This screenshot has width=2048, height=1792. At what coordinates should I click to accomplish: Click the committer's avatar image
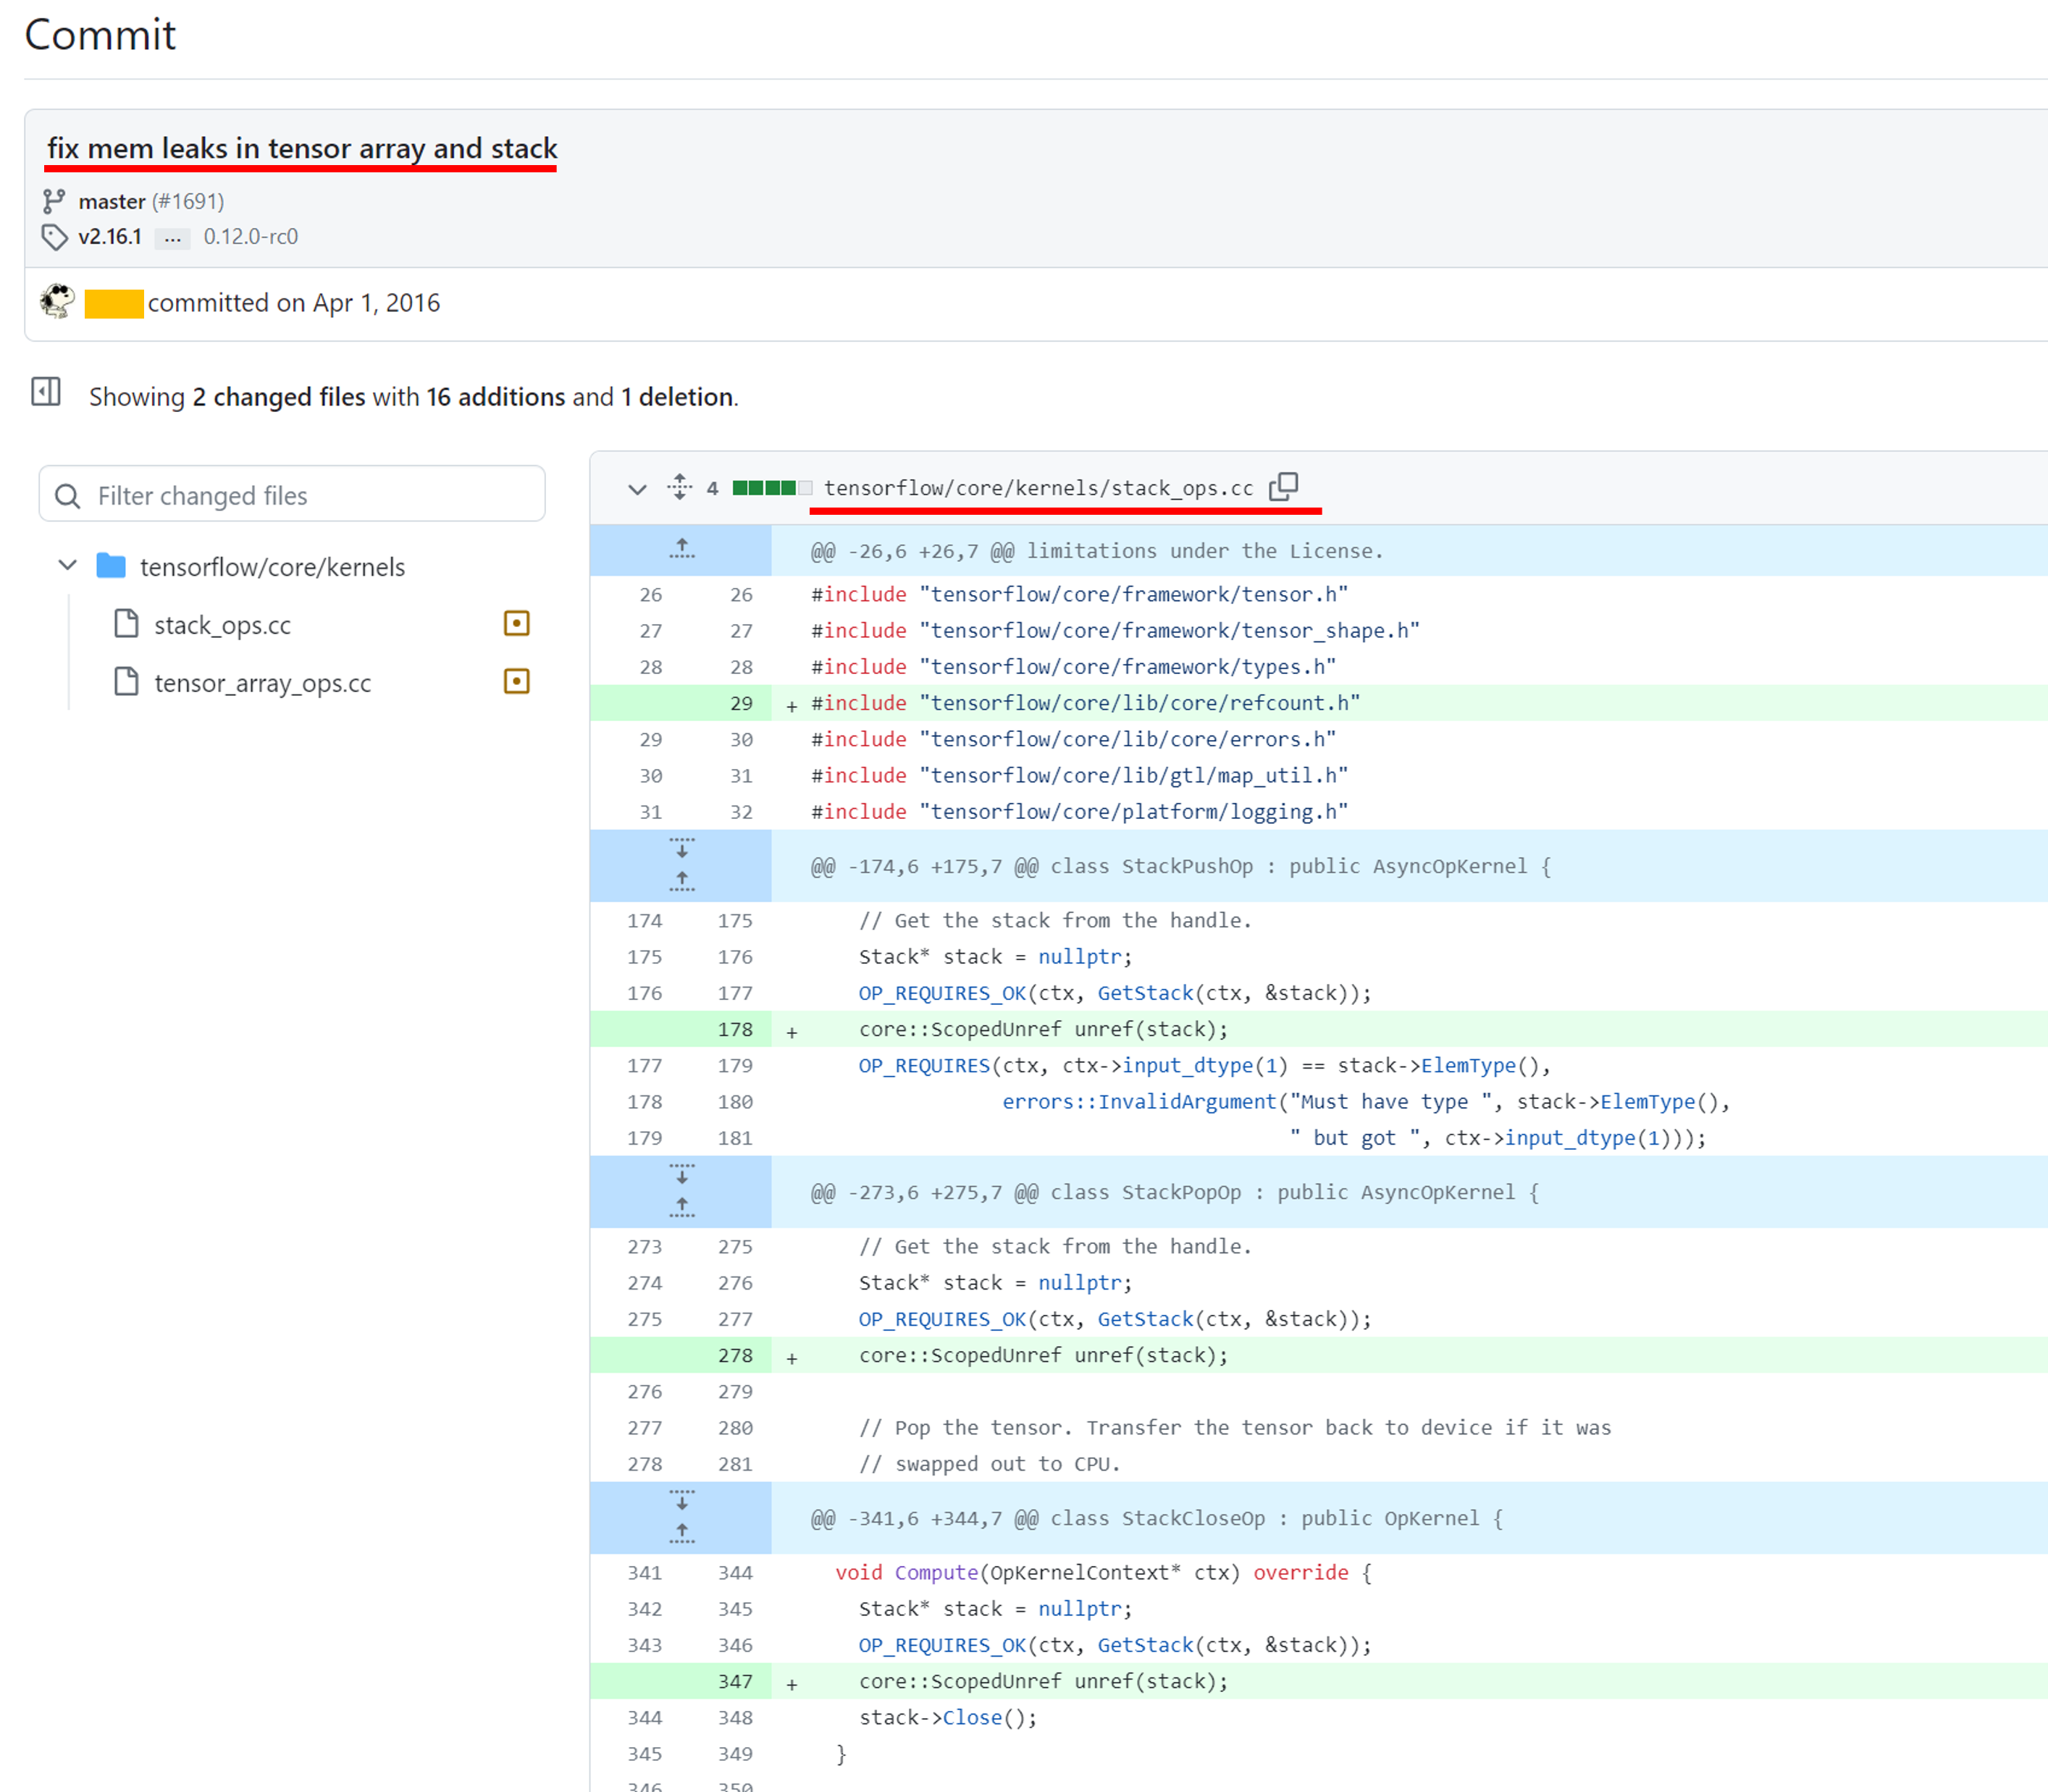coord(58,301)
